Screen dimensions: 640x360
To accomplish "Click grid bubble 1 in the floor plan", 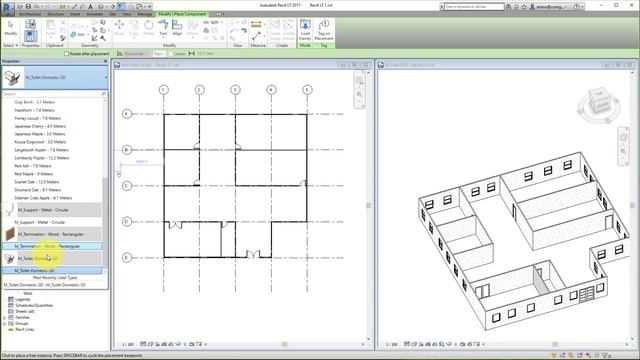I will (164, 90).
